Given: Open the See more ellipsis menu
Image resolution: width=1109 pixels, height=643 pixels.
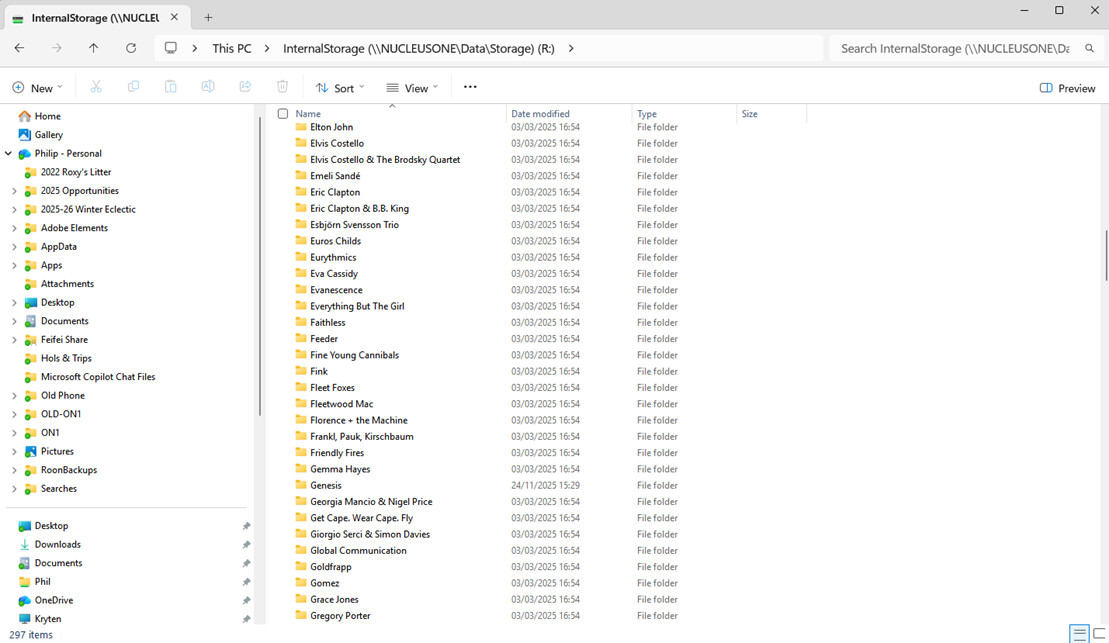Looking at the screenshot, I should 470,88.
